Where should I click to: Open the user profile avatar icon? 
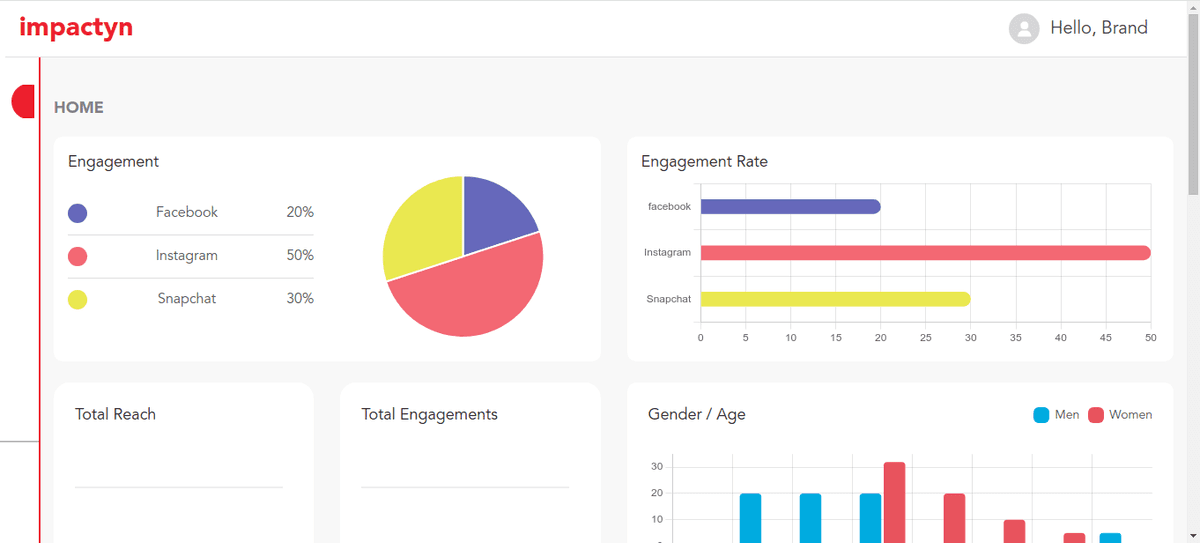pyautogui.click(x=1024, y=29)
